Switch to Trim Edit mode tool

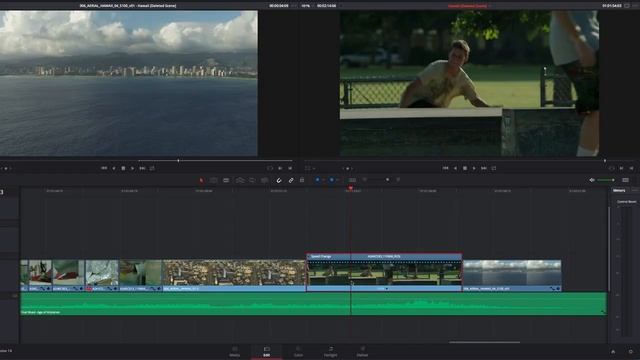[213, 180]
